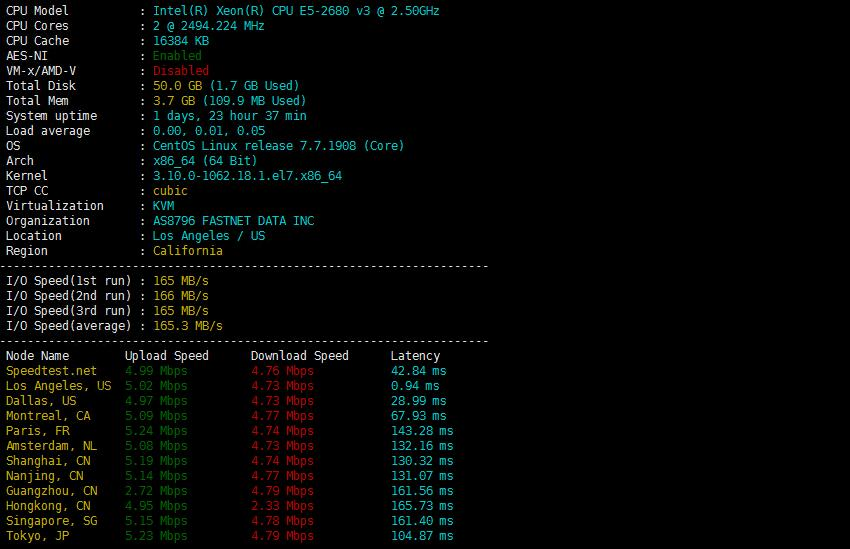Viewport: 850px width, 549px height.
Task: Click the Guangzhou upload speed "2.72 Mbps"
Action: (156, 491)
